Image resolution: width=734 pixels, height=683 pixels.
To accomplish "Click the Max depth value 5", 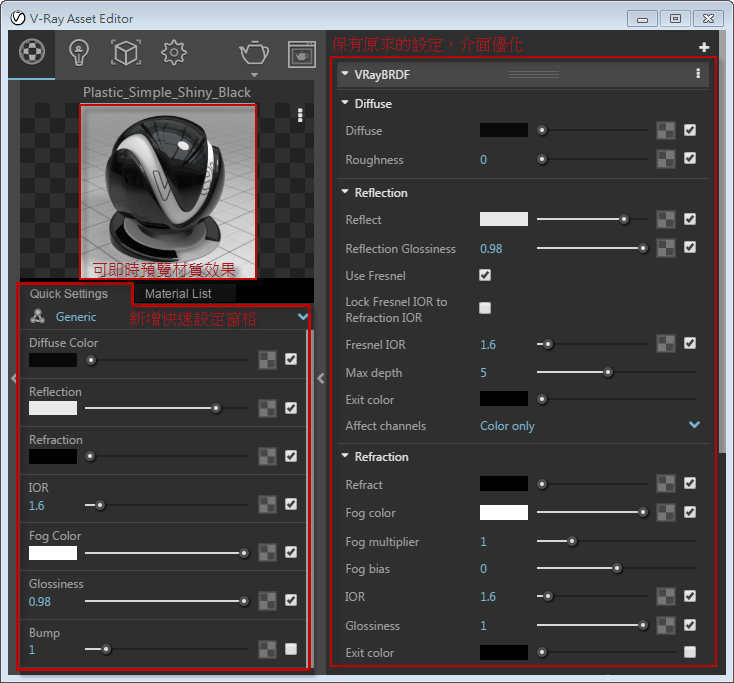I will click(x=484, y=373).
